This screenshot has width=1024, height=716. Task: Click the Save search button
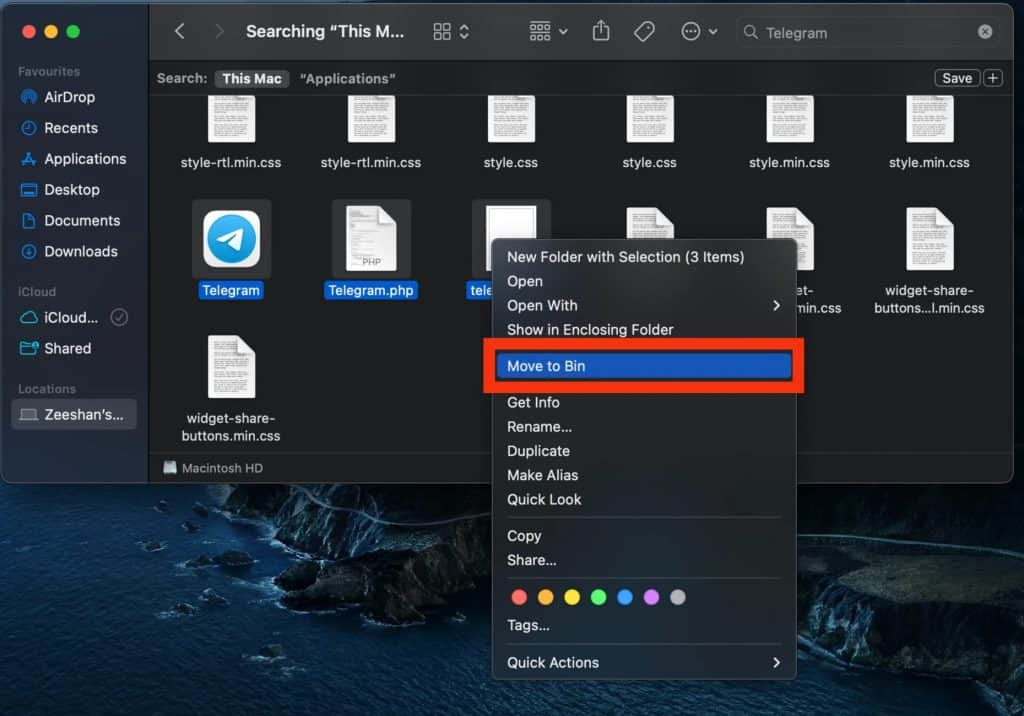(x=956, y=77)
